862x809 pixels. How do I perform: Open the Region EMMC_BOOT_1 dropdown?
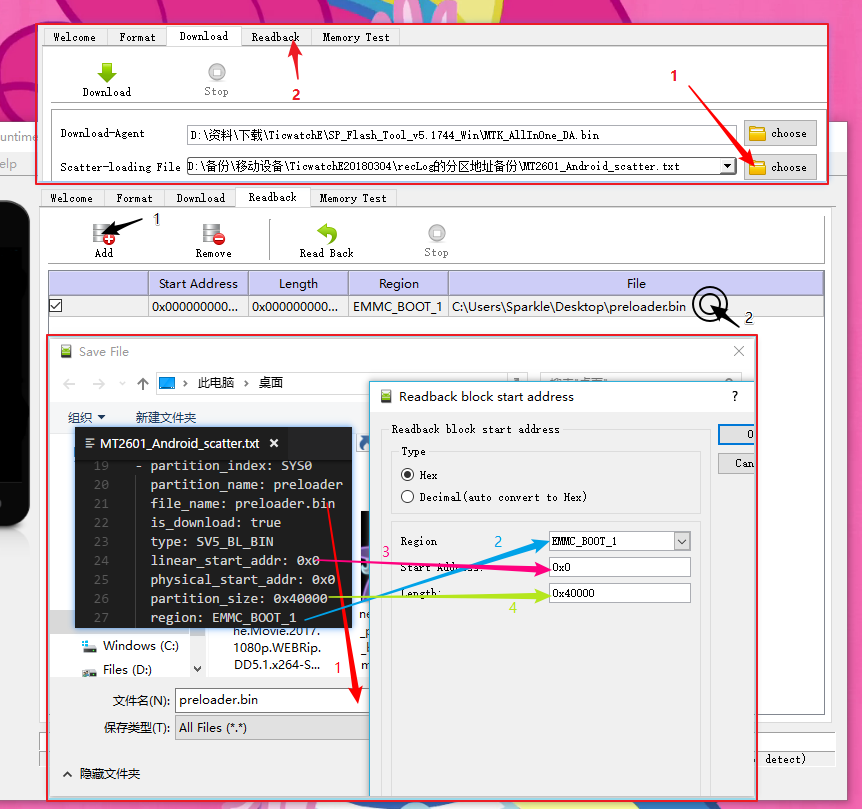[682, 541]
